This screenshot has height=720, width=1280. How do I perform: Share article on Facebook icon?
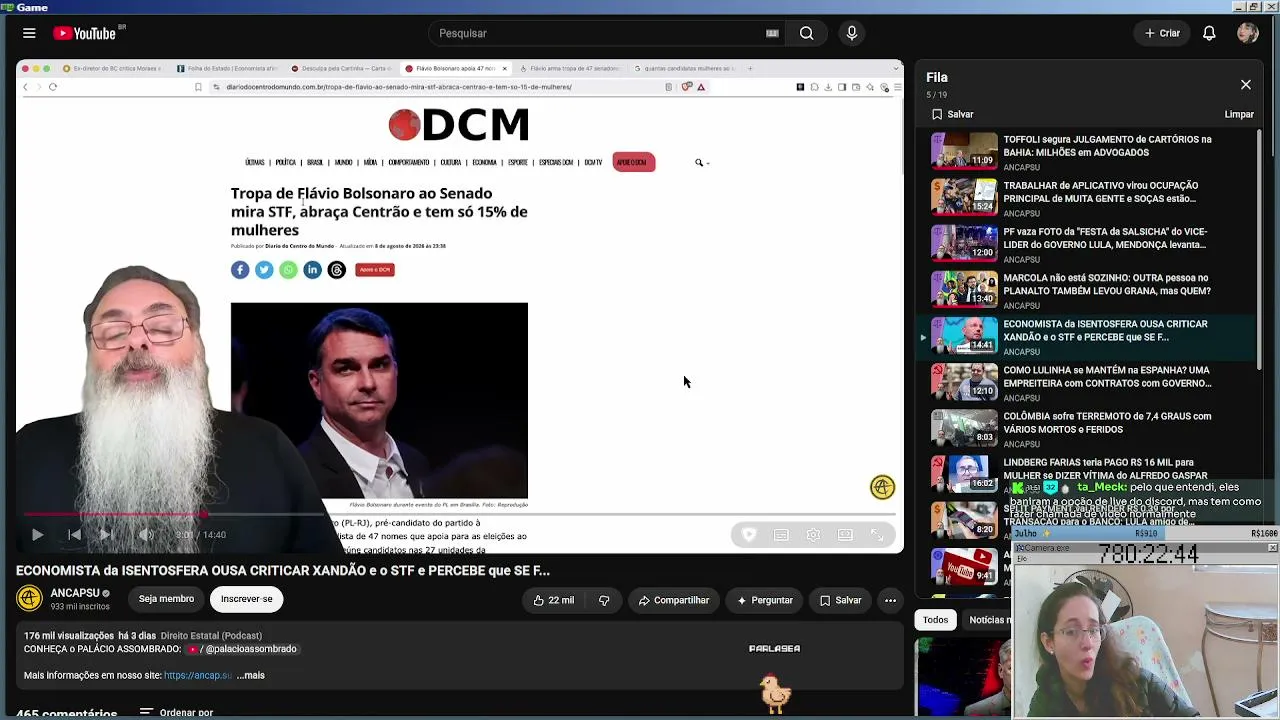240,270
